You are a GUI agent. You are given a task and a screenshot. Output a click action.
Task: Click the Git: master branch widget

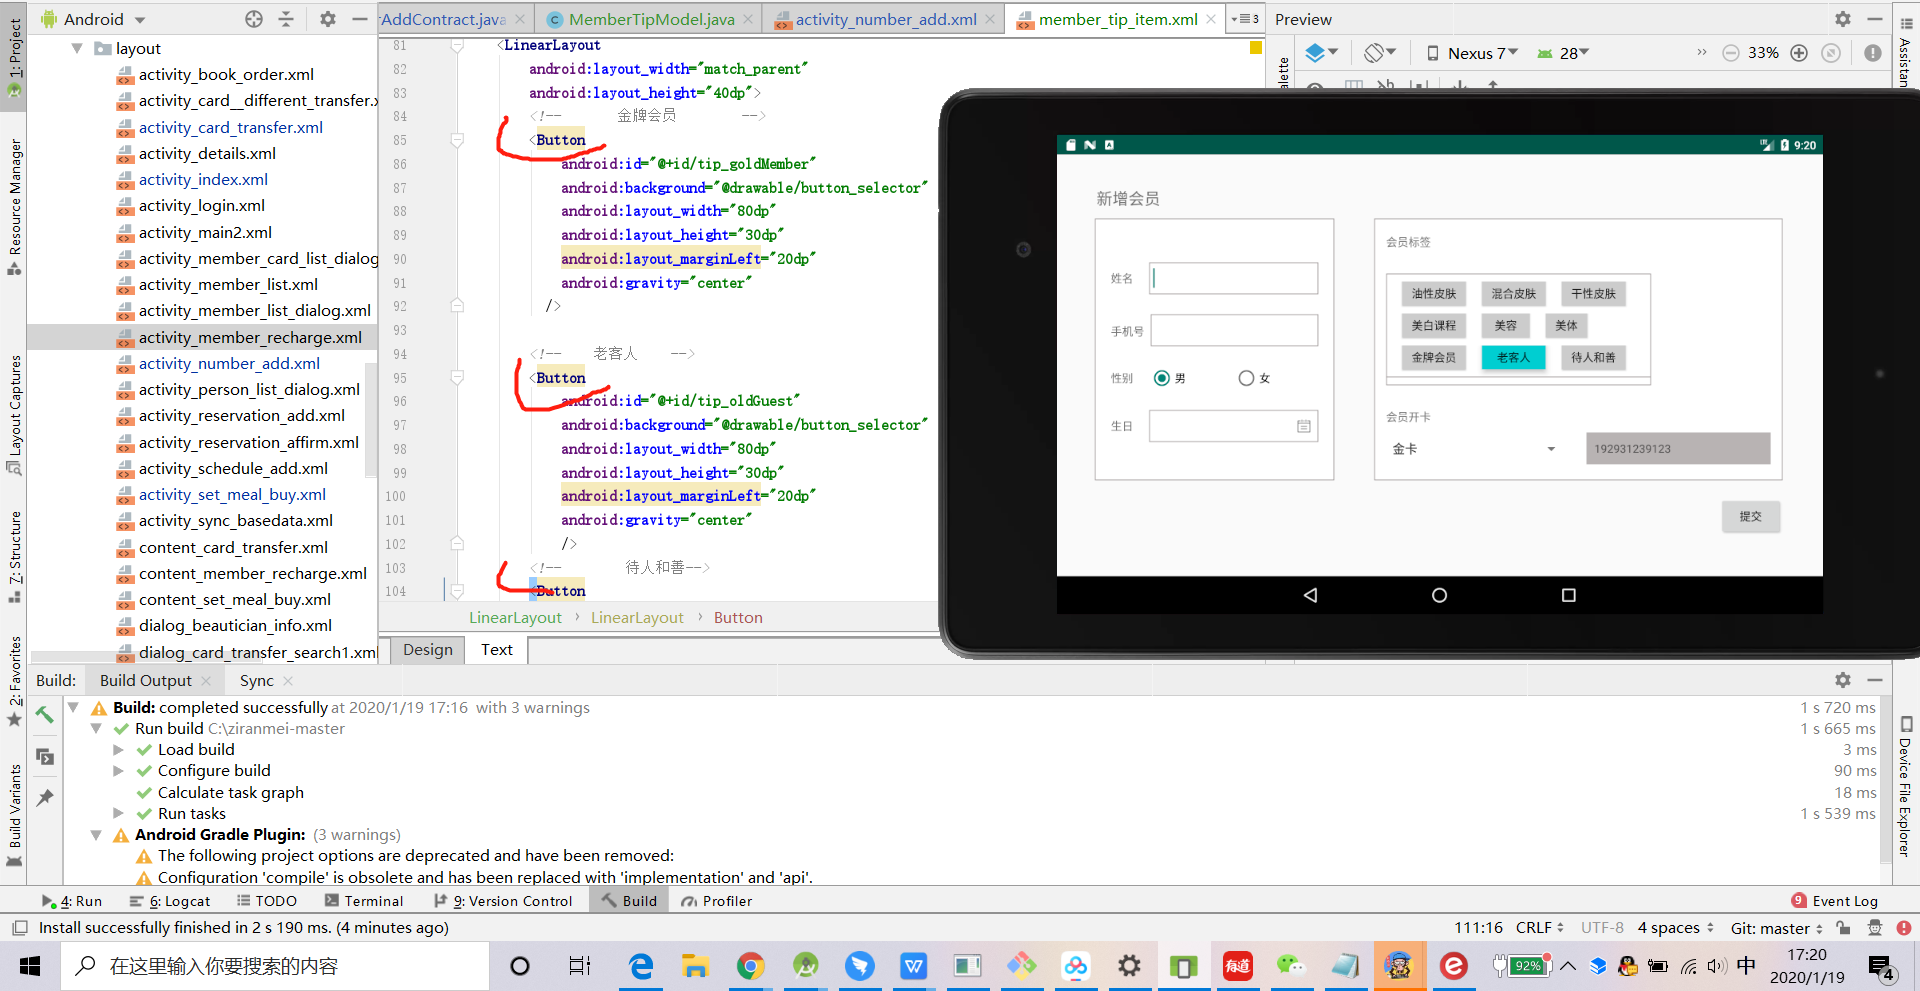1777,928
